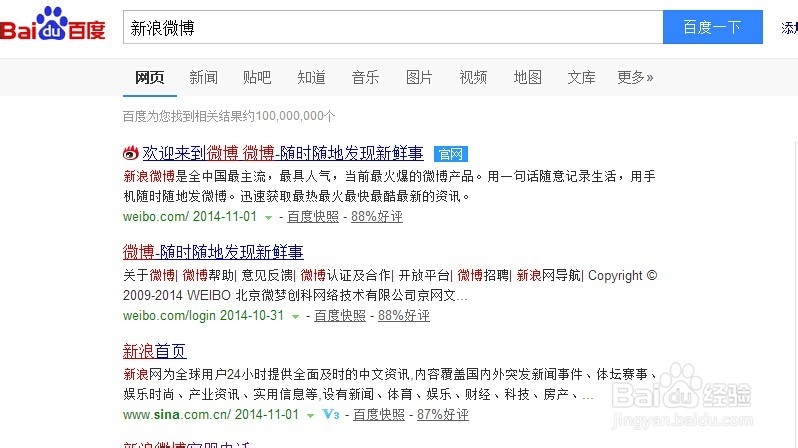The image size is (798, 448).
Task: Click the 官网 badge on first result
Action: click(x=451, y=154)
